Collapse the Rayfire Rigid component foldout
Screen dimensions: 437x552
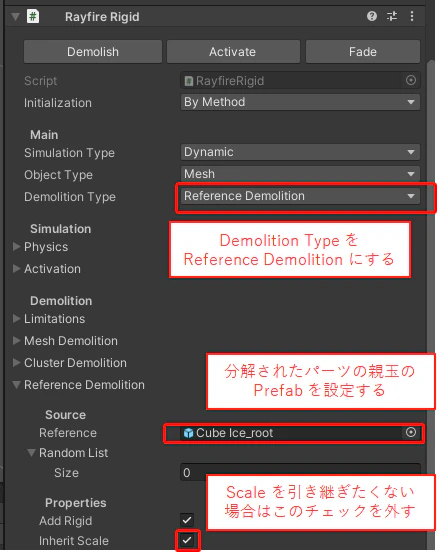[15, 17]
